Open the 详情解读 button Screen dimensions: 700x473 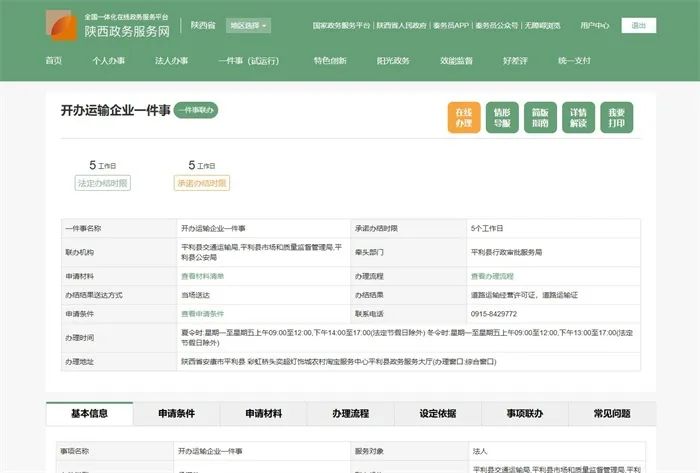tap(579, 118)
